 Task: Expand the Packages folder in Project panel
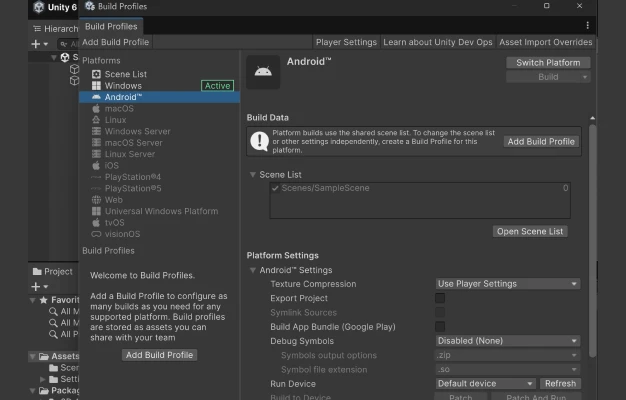coord(33,390)
